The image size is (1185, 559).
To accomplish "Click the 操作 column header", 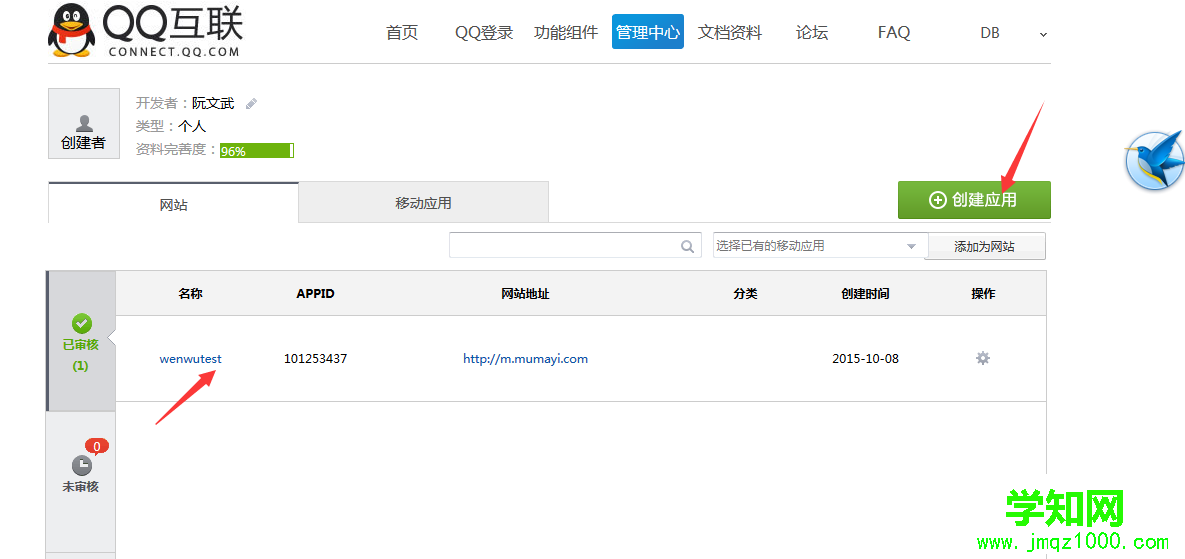I will coord(983,294).
